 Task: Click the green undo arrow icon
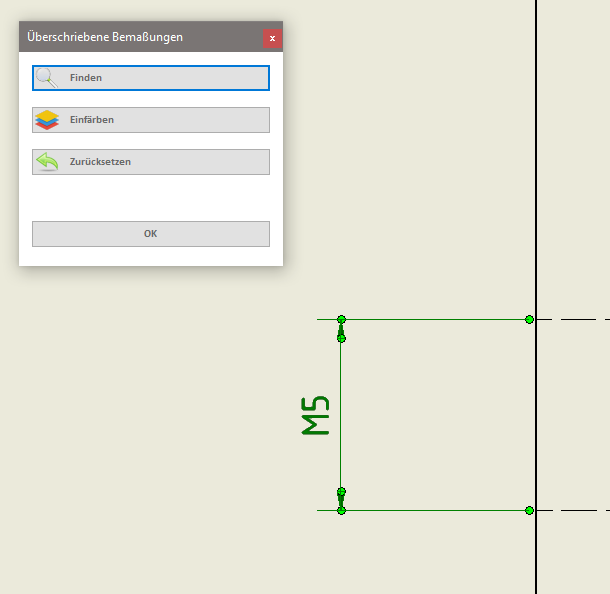pyautogui.click(x=47, y=162)
